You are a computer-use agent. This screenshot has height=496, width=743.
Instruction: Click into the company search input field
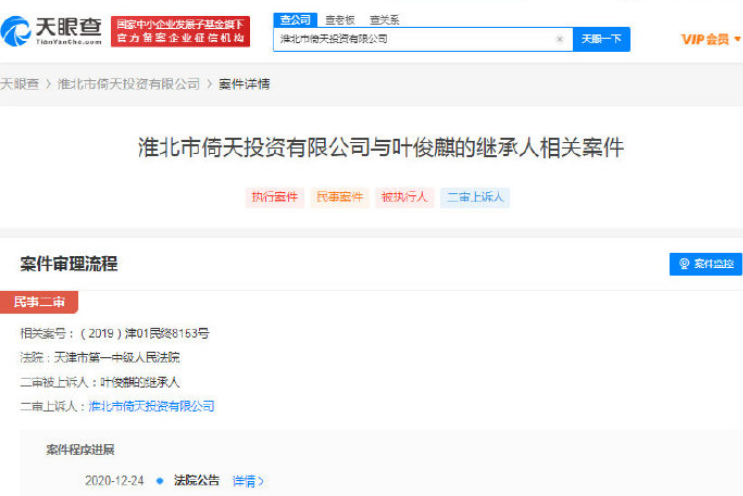[x=410, y=40]
